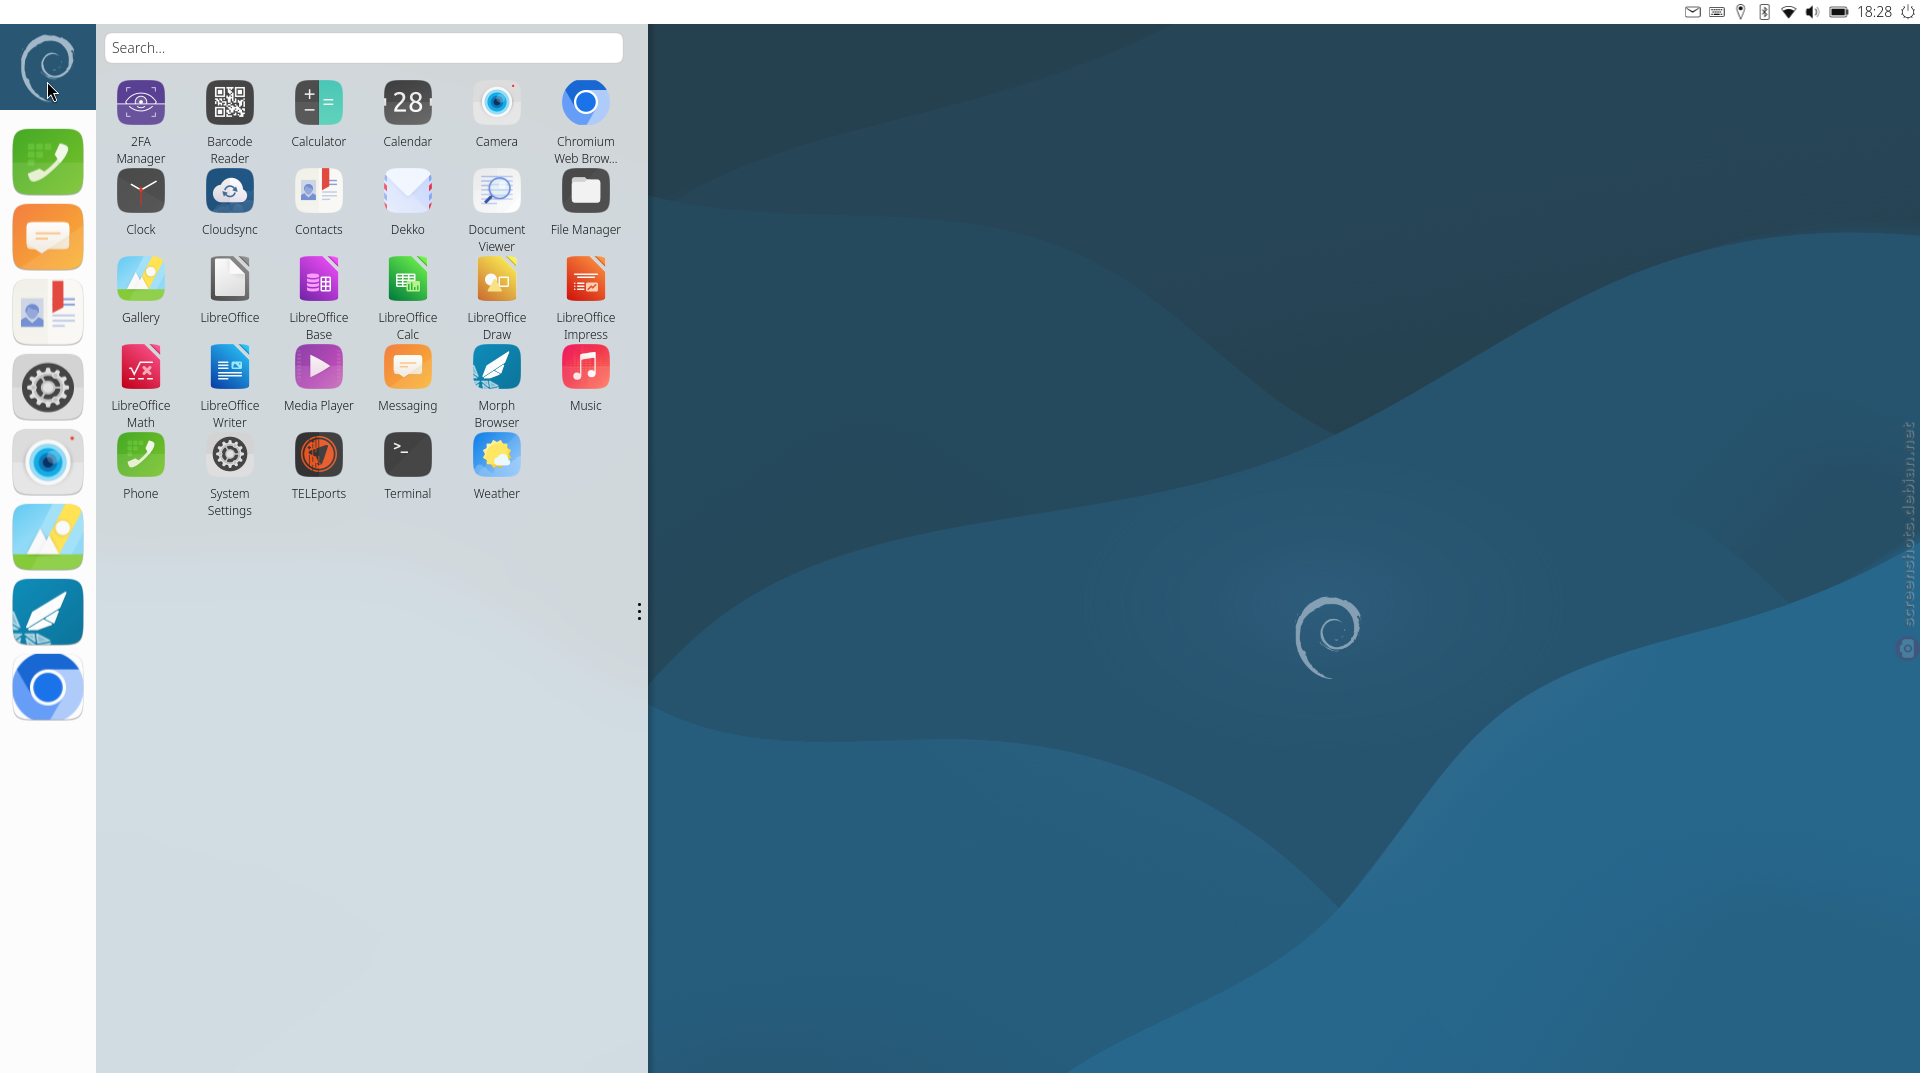Launch the TELEports app
Viewport: 1920px width, 1073px height.
click(x=319, y=455)
